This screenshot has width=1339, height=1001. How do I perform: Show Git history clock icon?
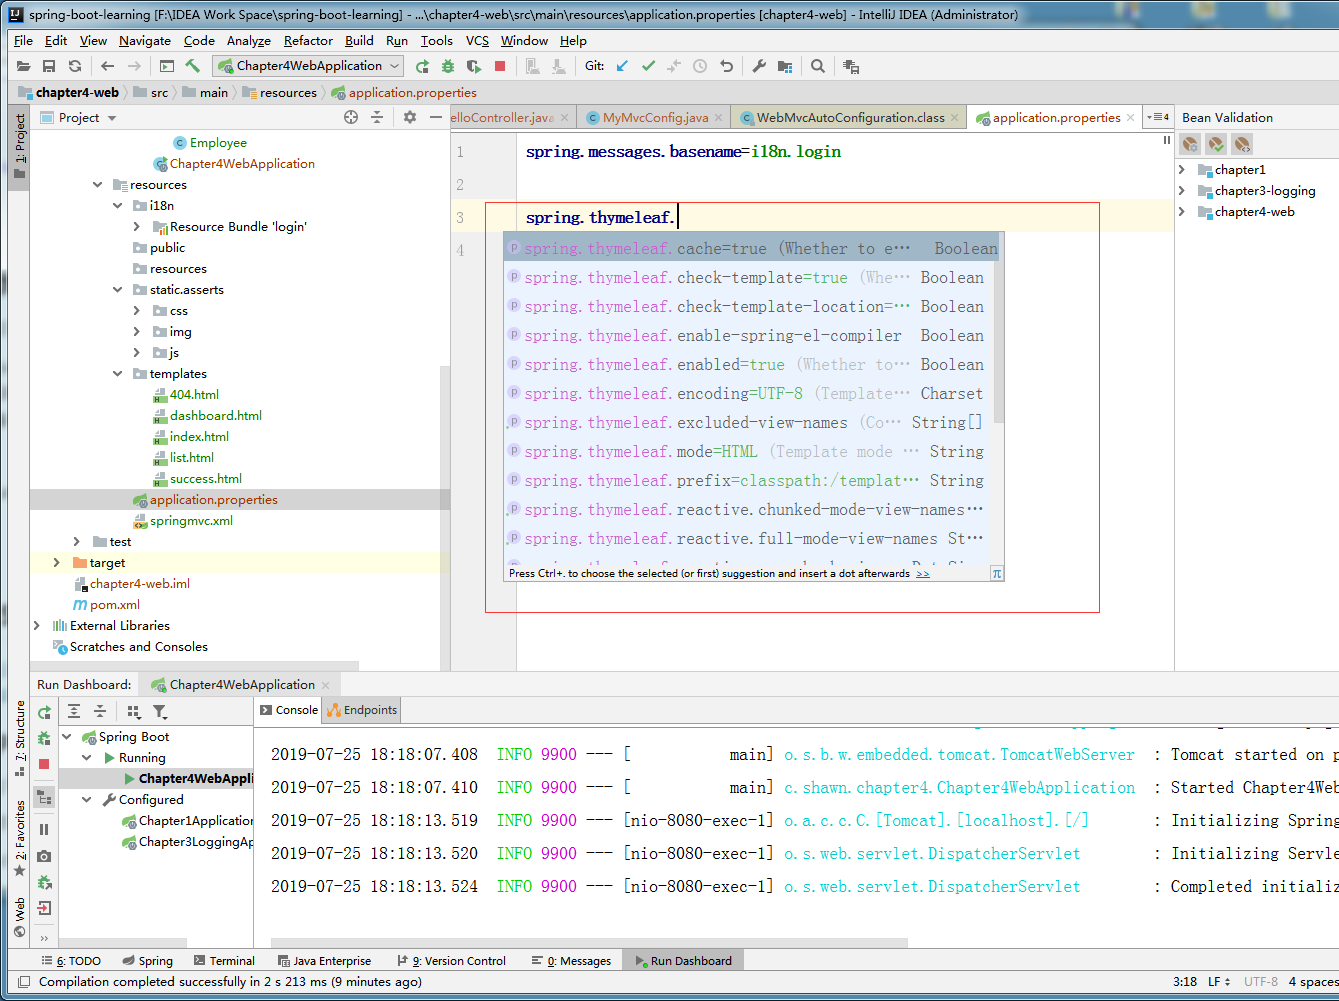pyautogui.click(x=700, y=66)
